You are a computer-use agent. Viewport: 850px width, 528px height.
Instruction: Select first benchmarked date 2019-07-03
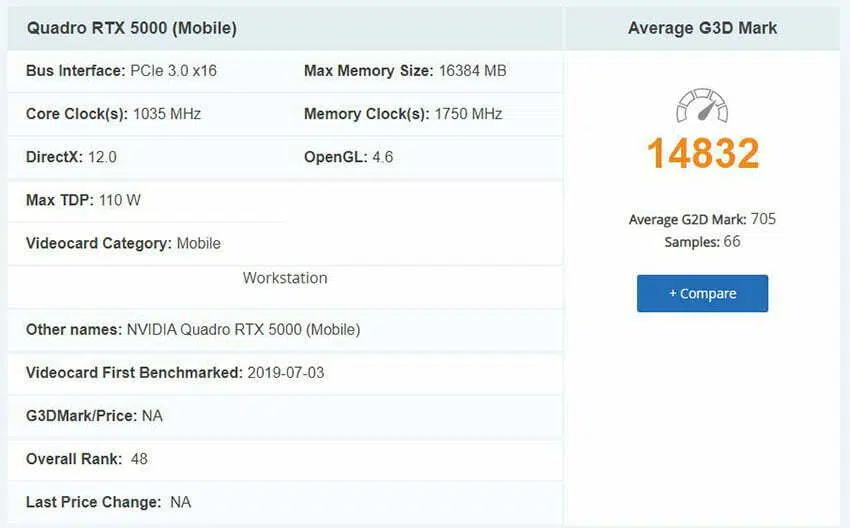286,373
